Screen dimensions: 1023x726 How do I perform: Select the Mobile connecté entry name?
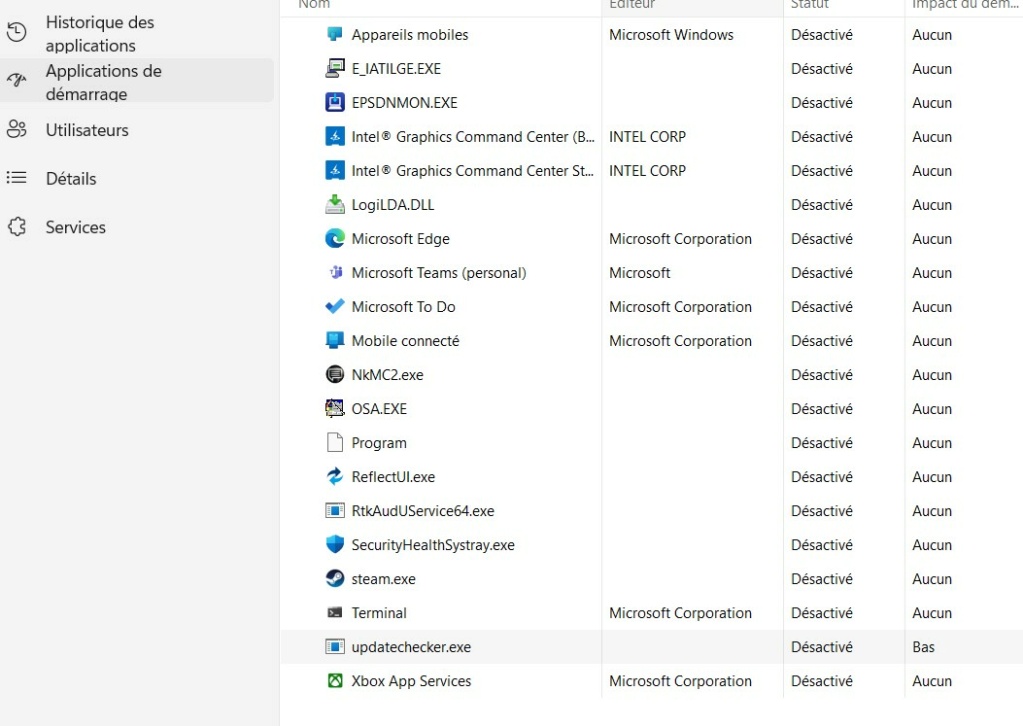405,340
